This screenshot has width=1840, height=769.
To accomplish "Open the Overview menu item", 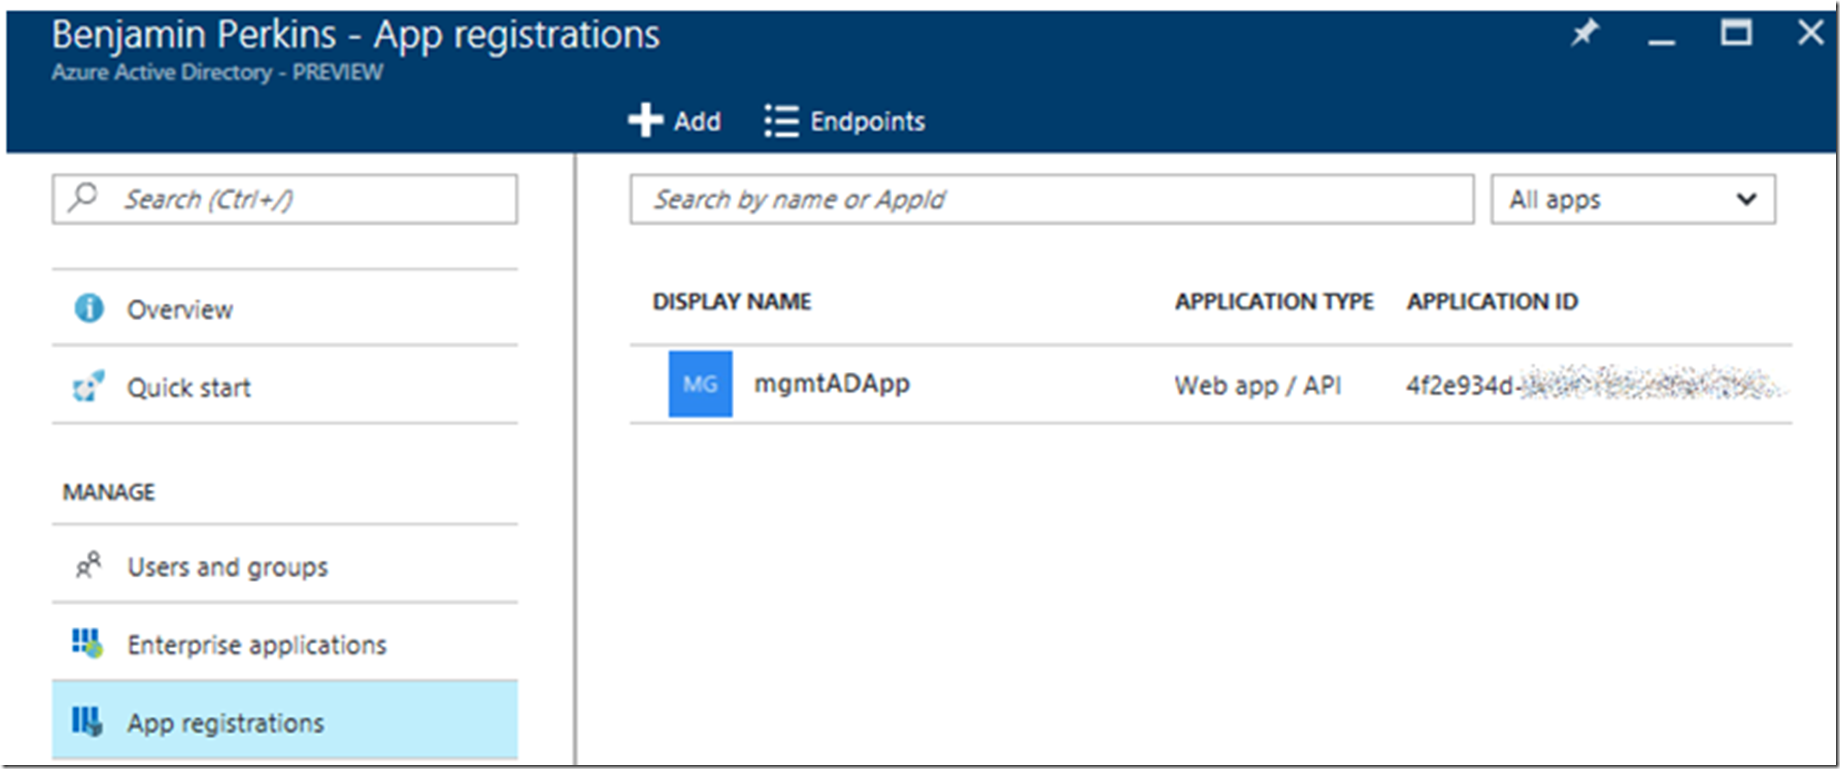I will click(x=180, y=310).
